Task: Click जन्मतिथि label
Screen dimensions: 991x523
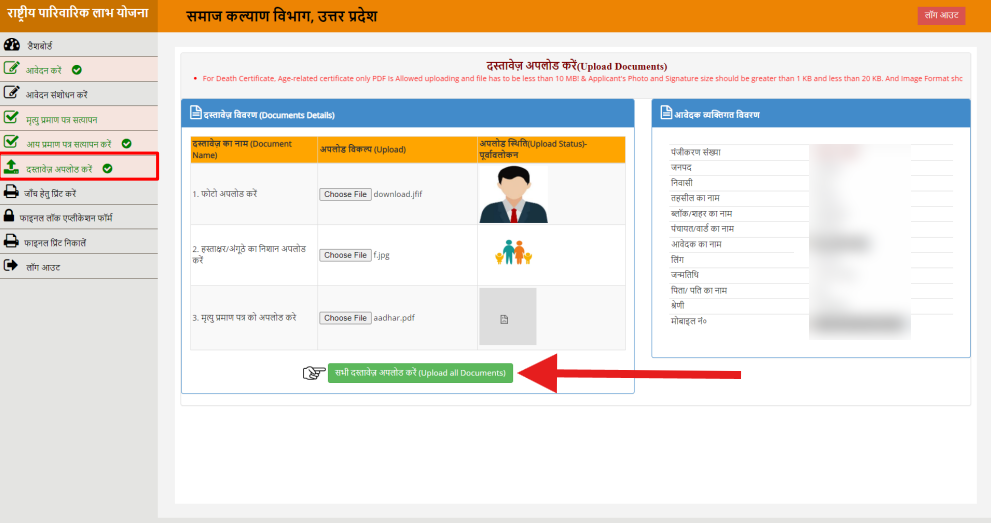Action: [x=684, y=275]
